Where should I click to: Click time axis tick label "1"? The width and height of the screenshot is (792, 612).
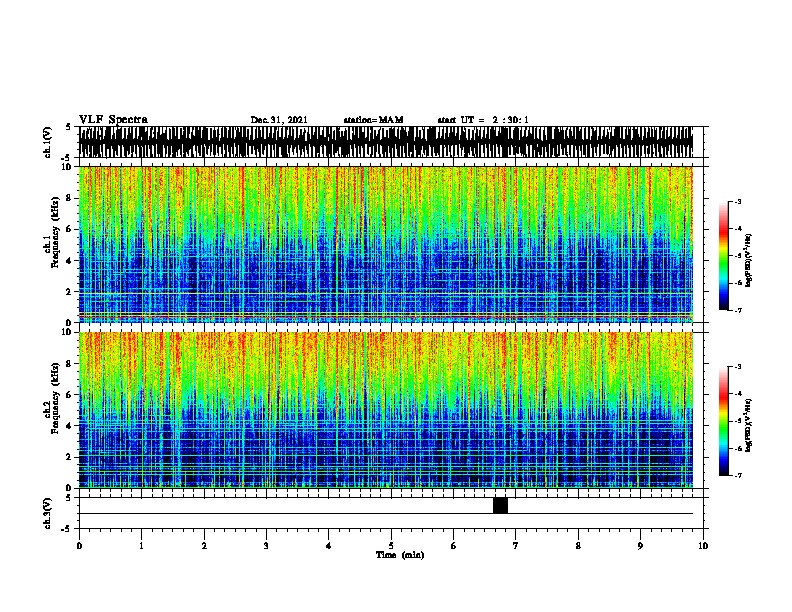coord(141,545)
